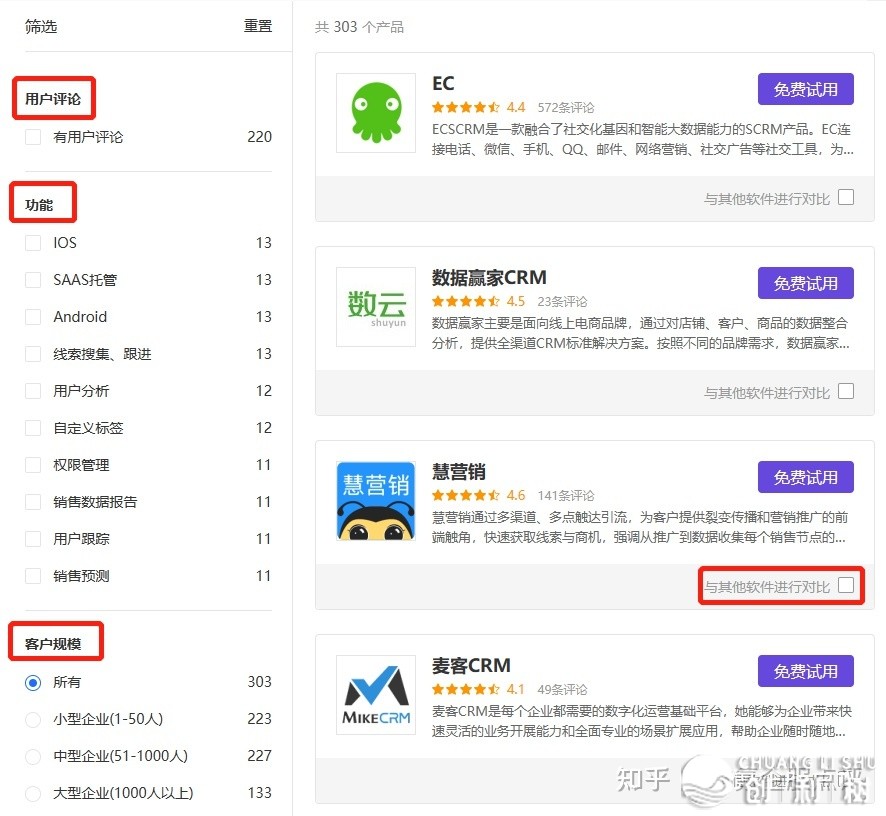Screen dimensions: 886x816
Task: Click 免费试用 for 数据赢家CRM
Action: coord(806,283)
